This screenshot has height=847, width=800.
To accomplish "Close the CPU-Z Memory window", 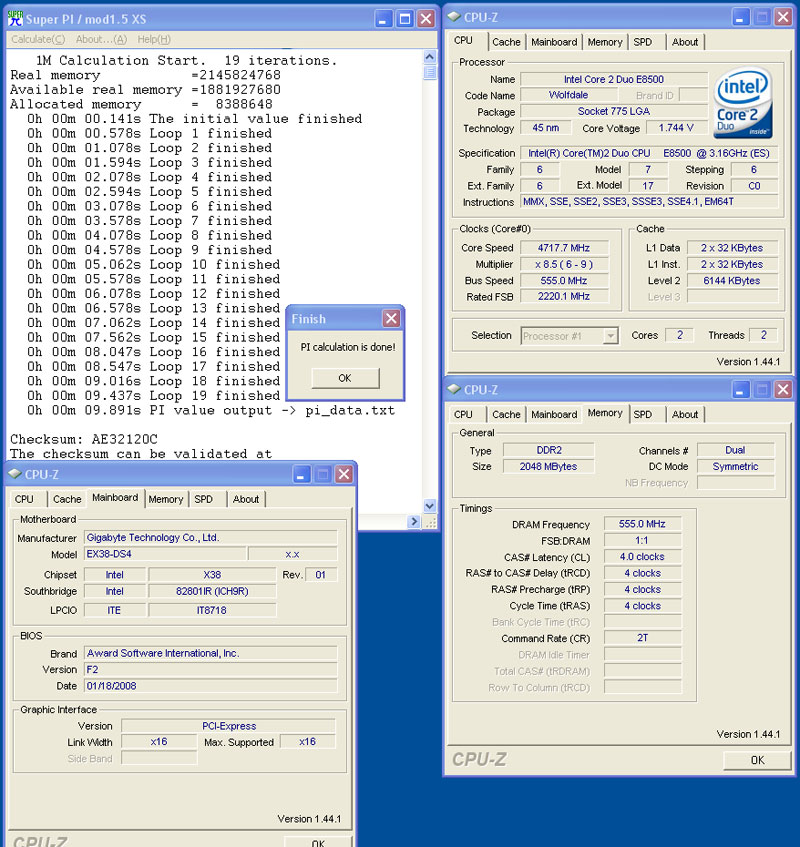I will pyautogui.click(x=783, y=389).
